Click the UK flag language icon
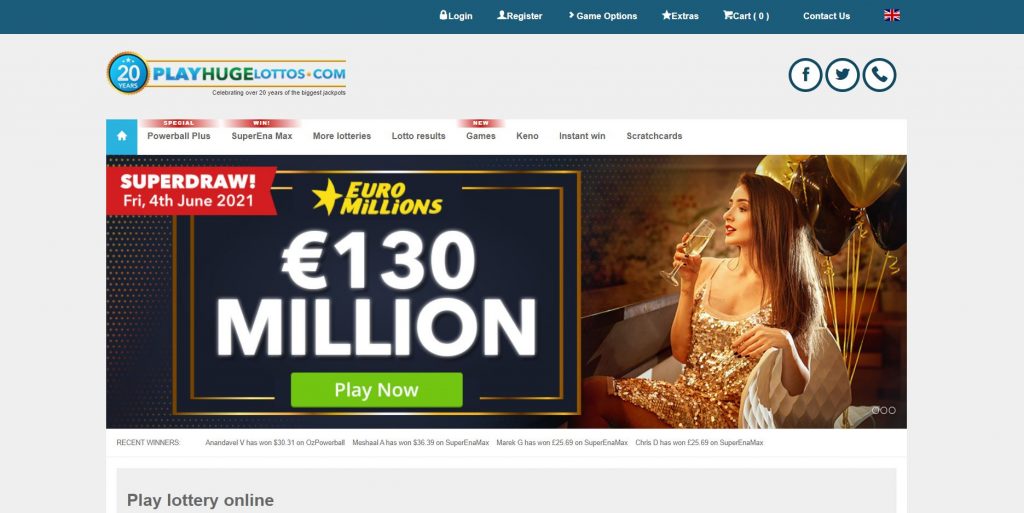1024x513 pixels. pyautogui.click(x=891, y=16)
